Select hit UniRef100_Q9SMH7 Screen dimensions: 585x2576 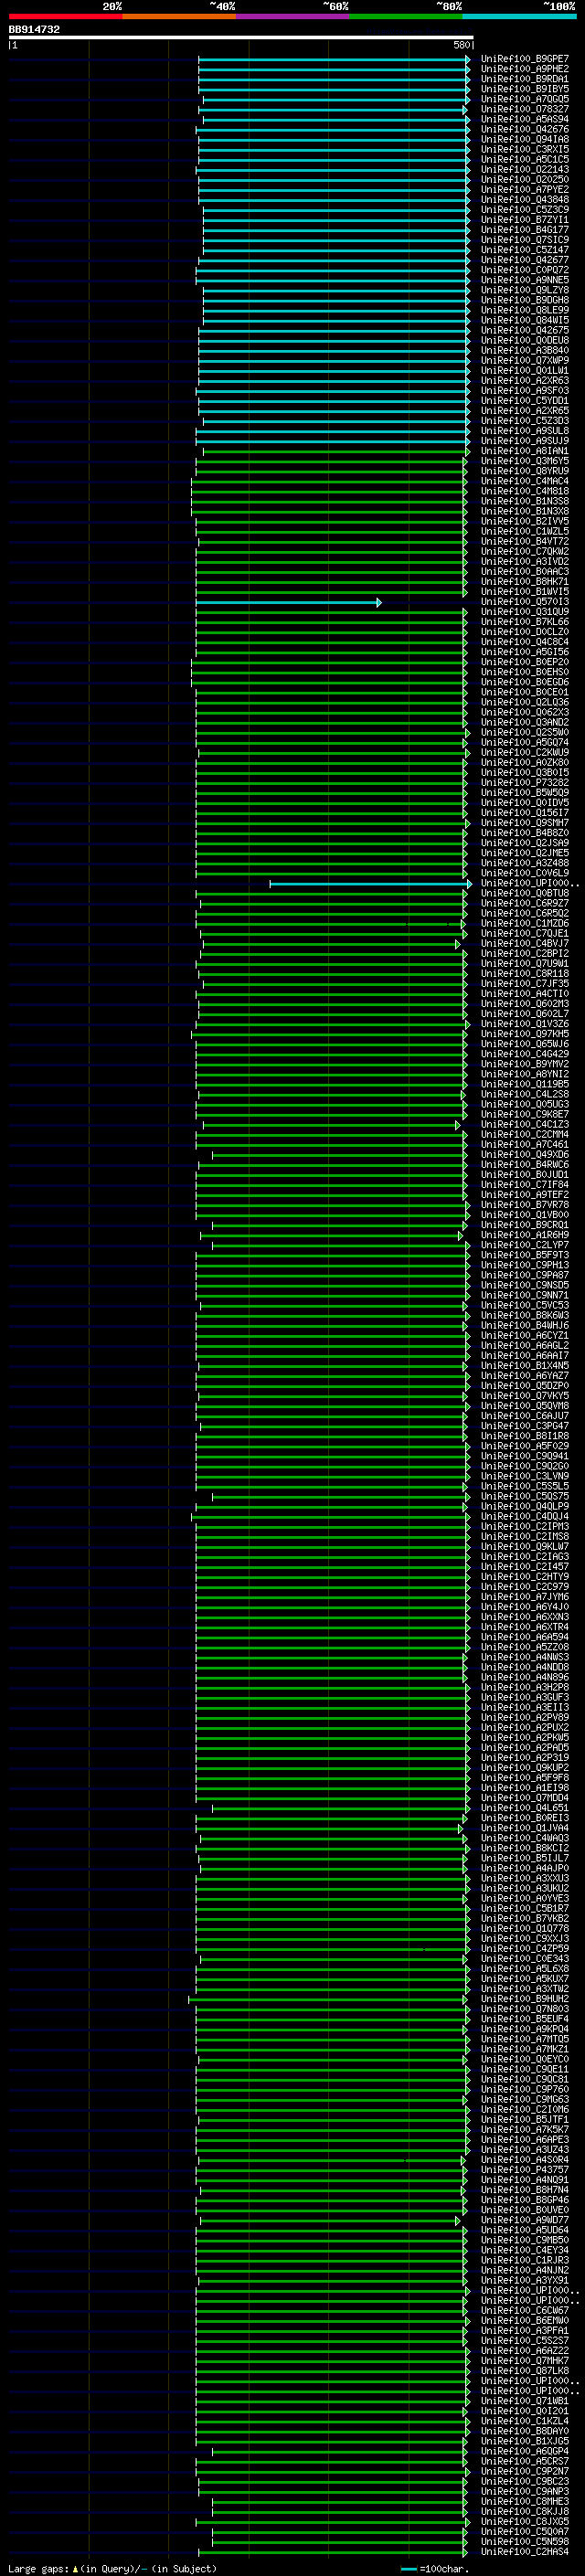(x=524, y=823)
